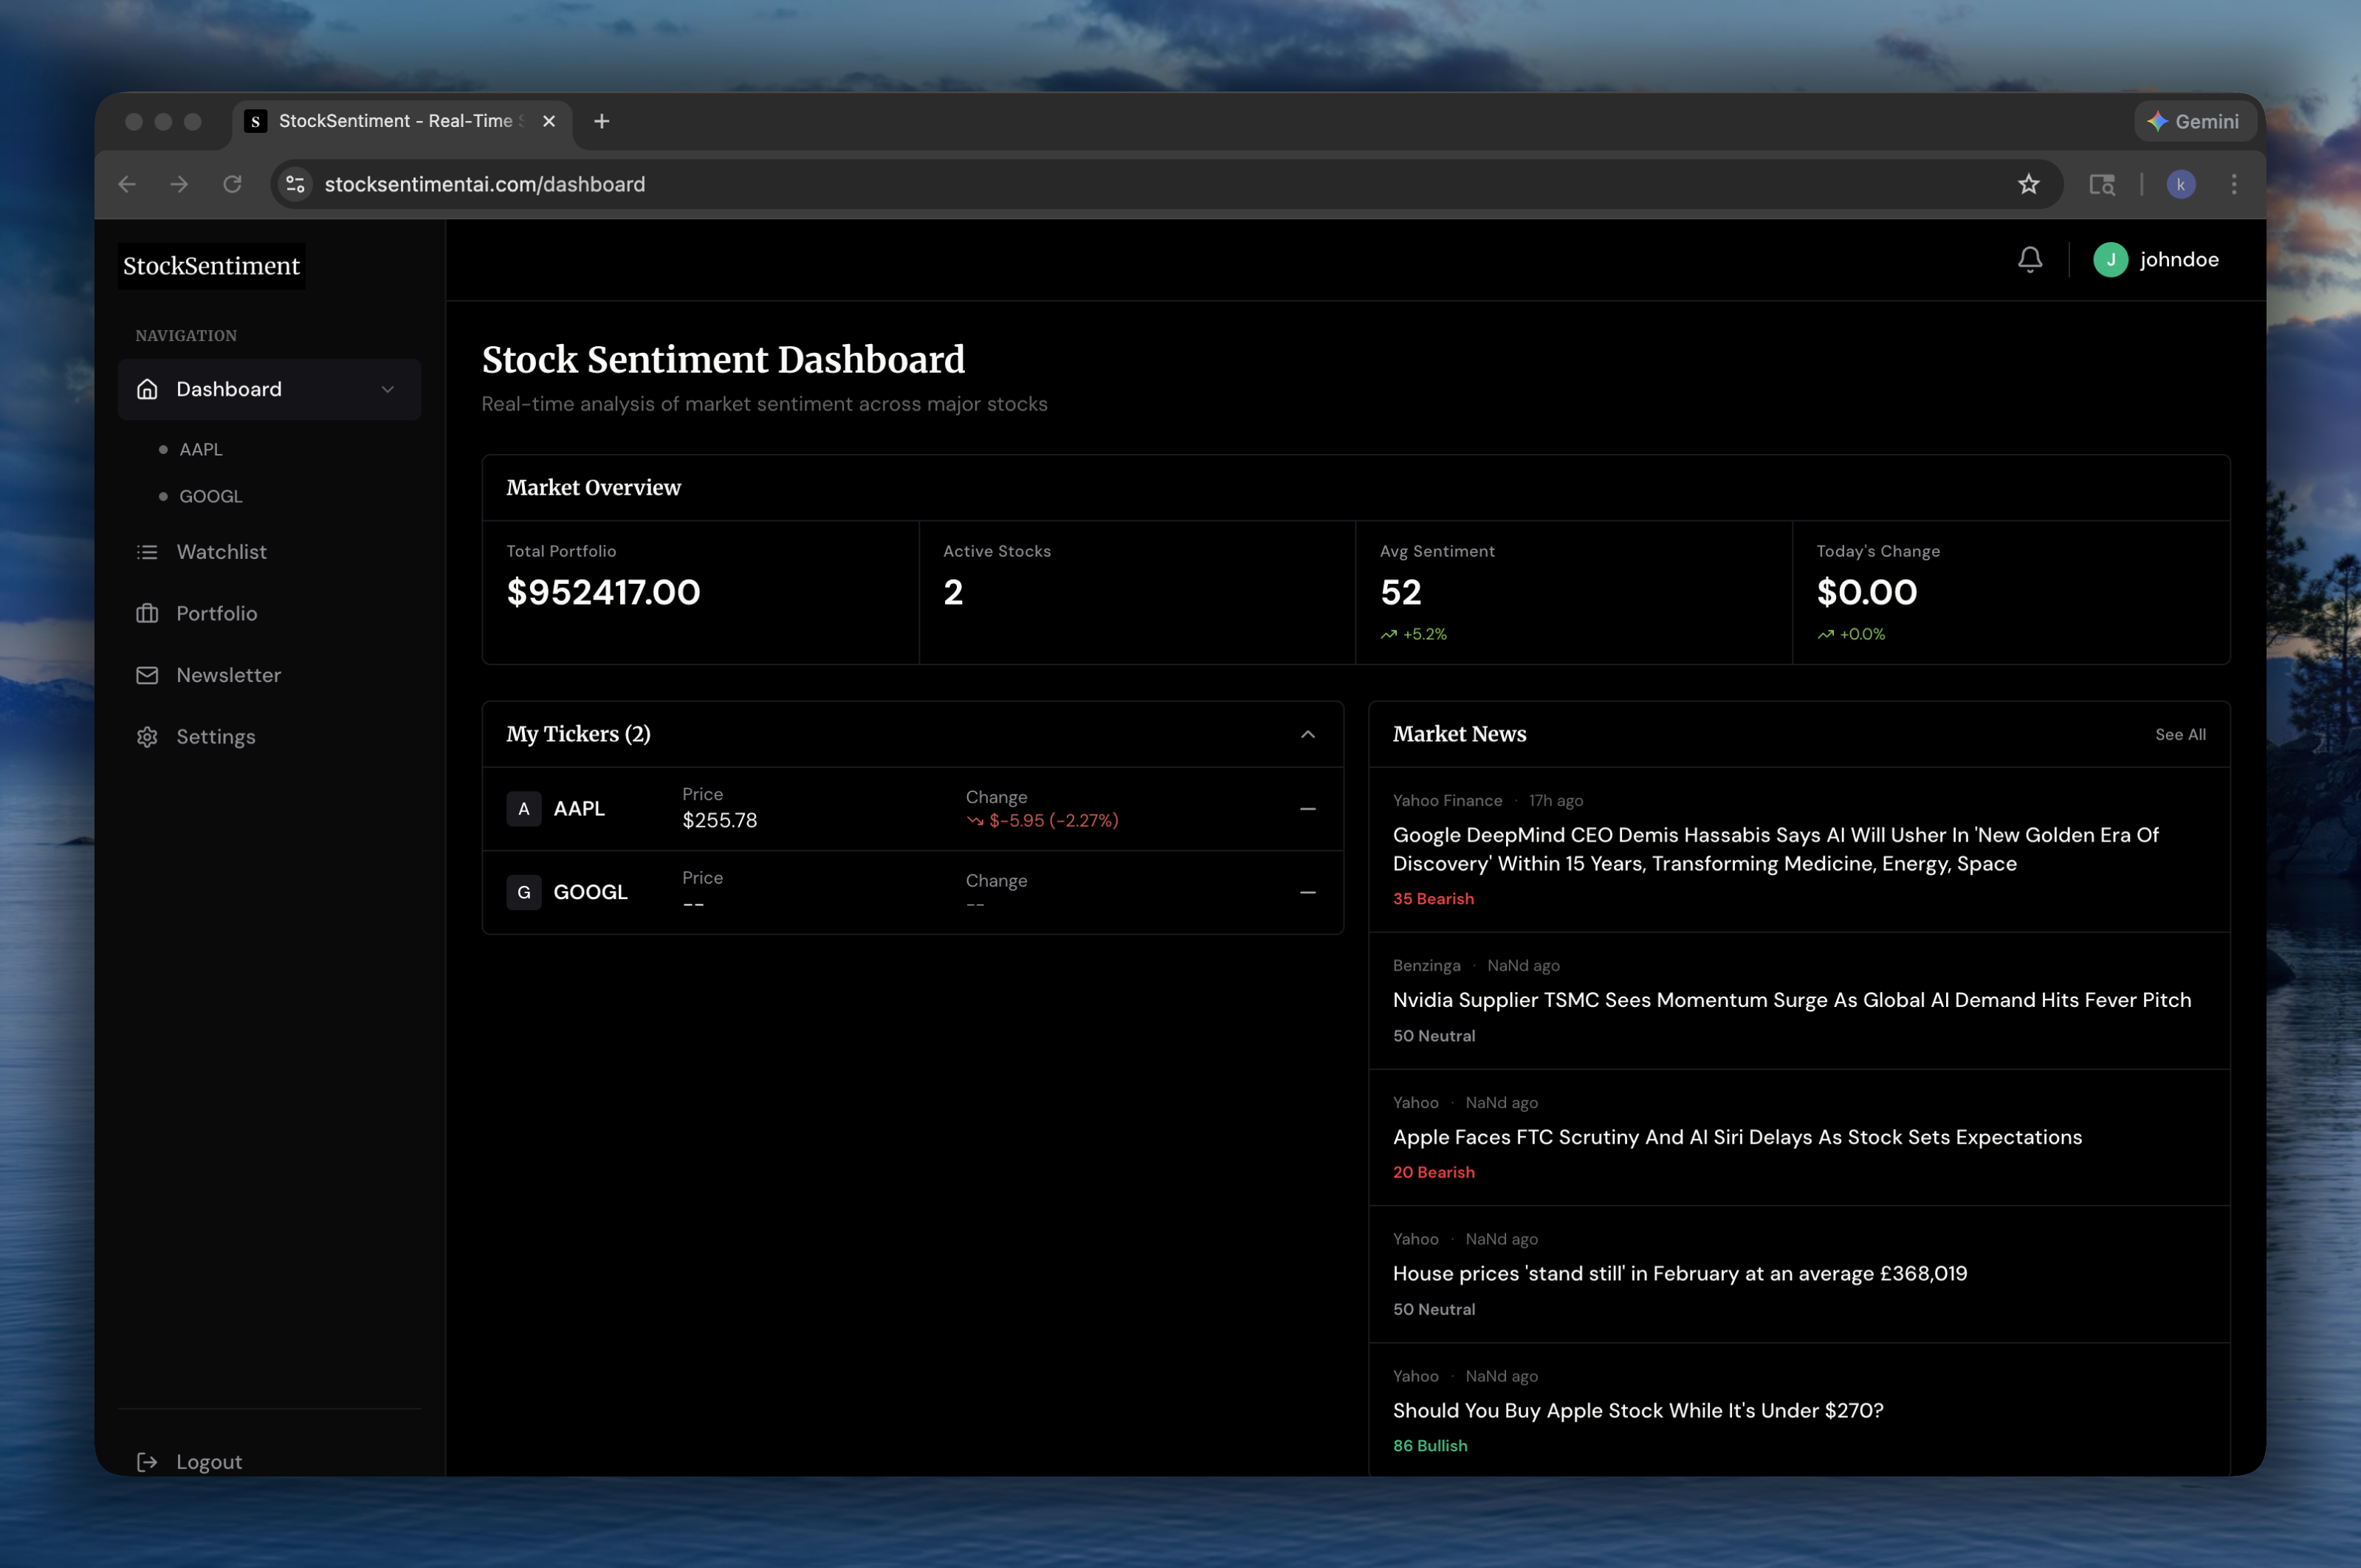Collapse the Dashboard submenu chevron
Image resolution: width=2361 pixels, height=1568 pixels.
pos(388,389)
